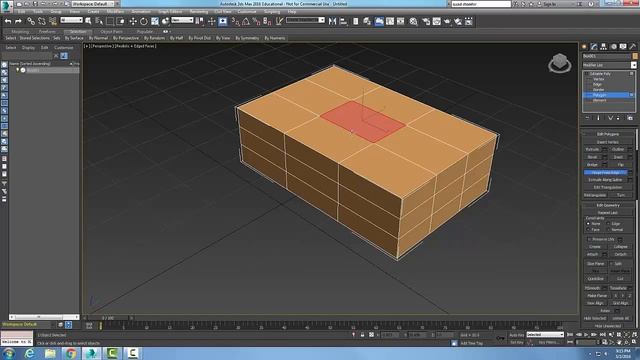This screenshot has width=640, height=360.
Task: Toggle the Window/Crossing selection icon
Action: pyautogui.click(x=121, y=21)
